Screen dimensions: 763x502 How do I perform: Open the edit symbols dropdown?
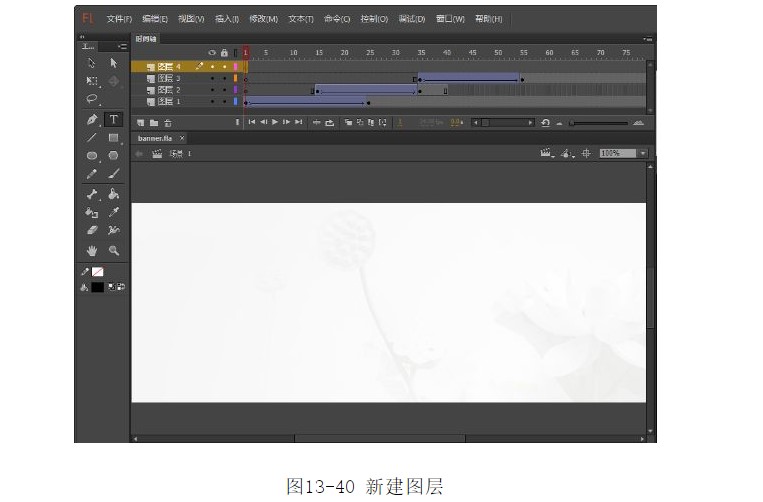pyautogui.click(x=567, y=153)
